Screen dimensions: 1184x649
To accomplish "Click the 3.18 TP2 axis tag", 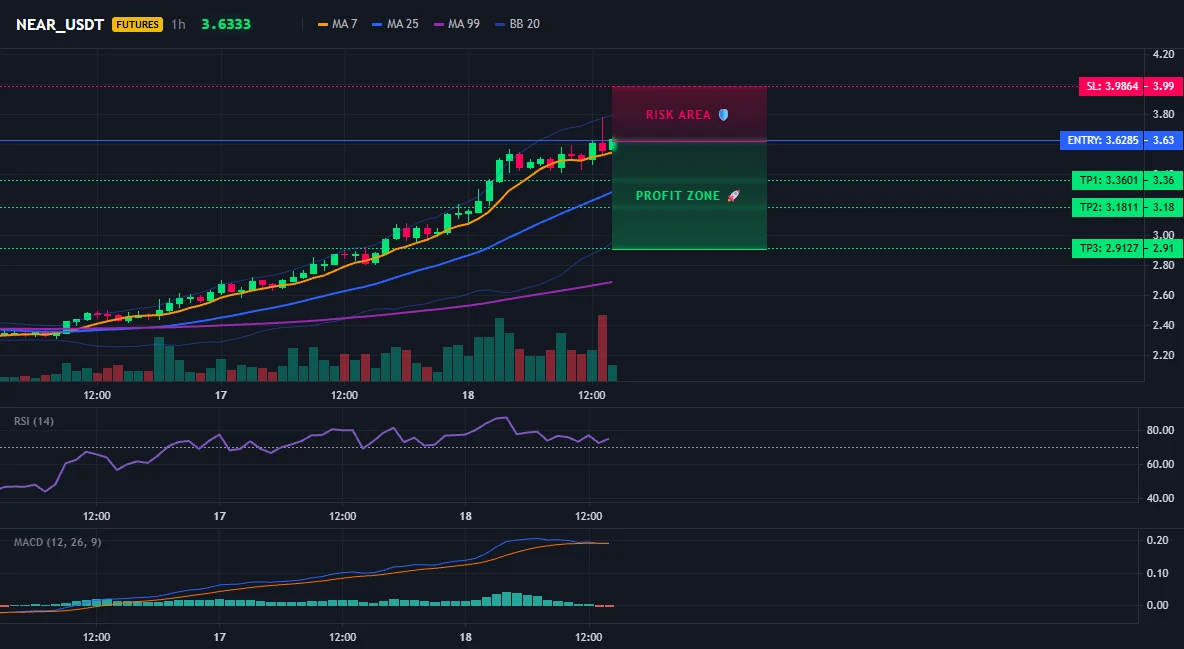I will click(x=1163, y=207).
